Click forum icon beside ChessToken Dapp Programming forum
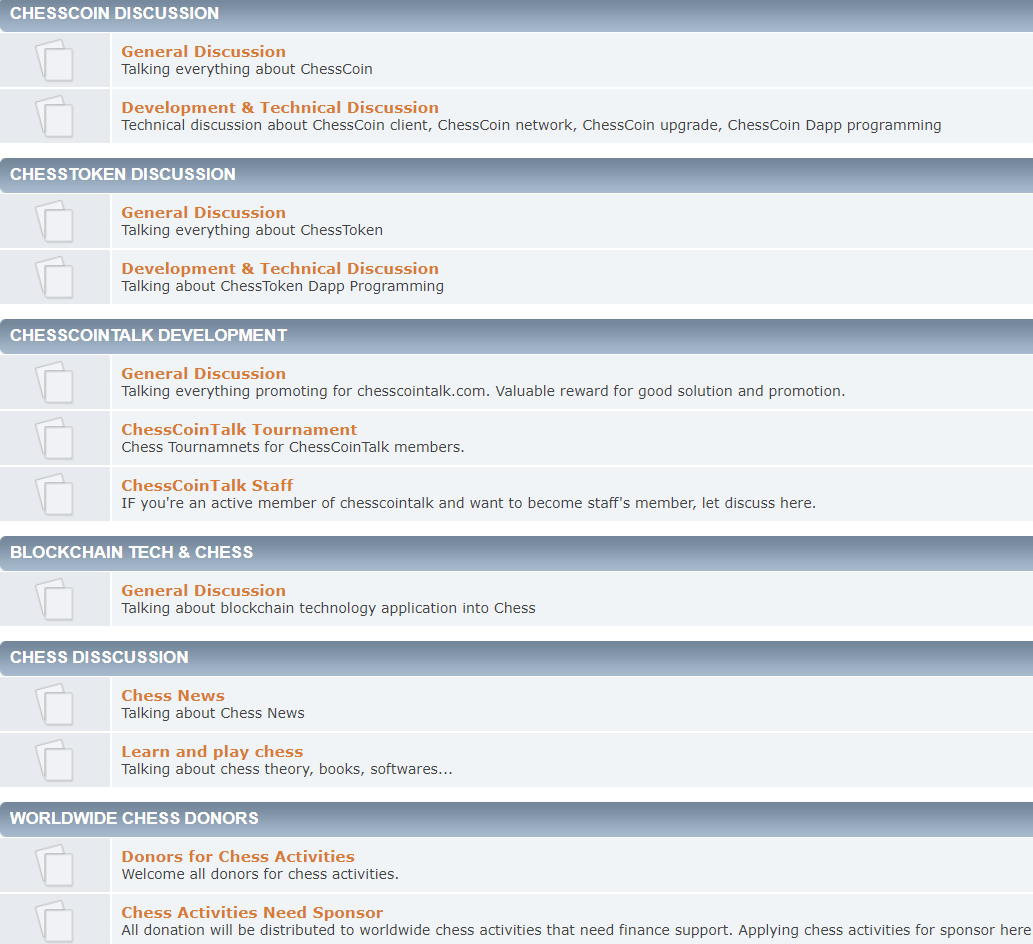Screen dimensions: 1033x944 (x=54, y=277)
